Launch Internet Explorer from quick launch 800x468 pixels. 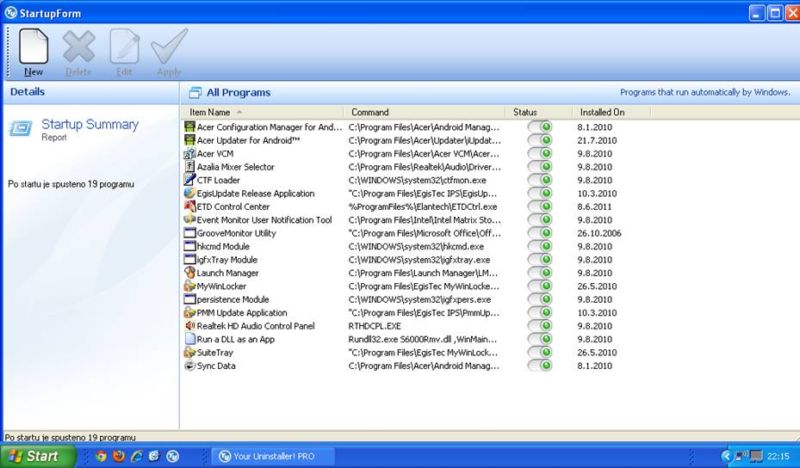(x=137, y=456)
